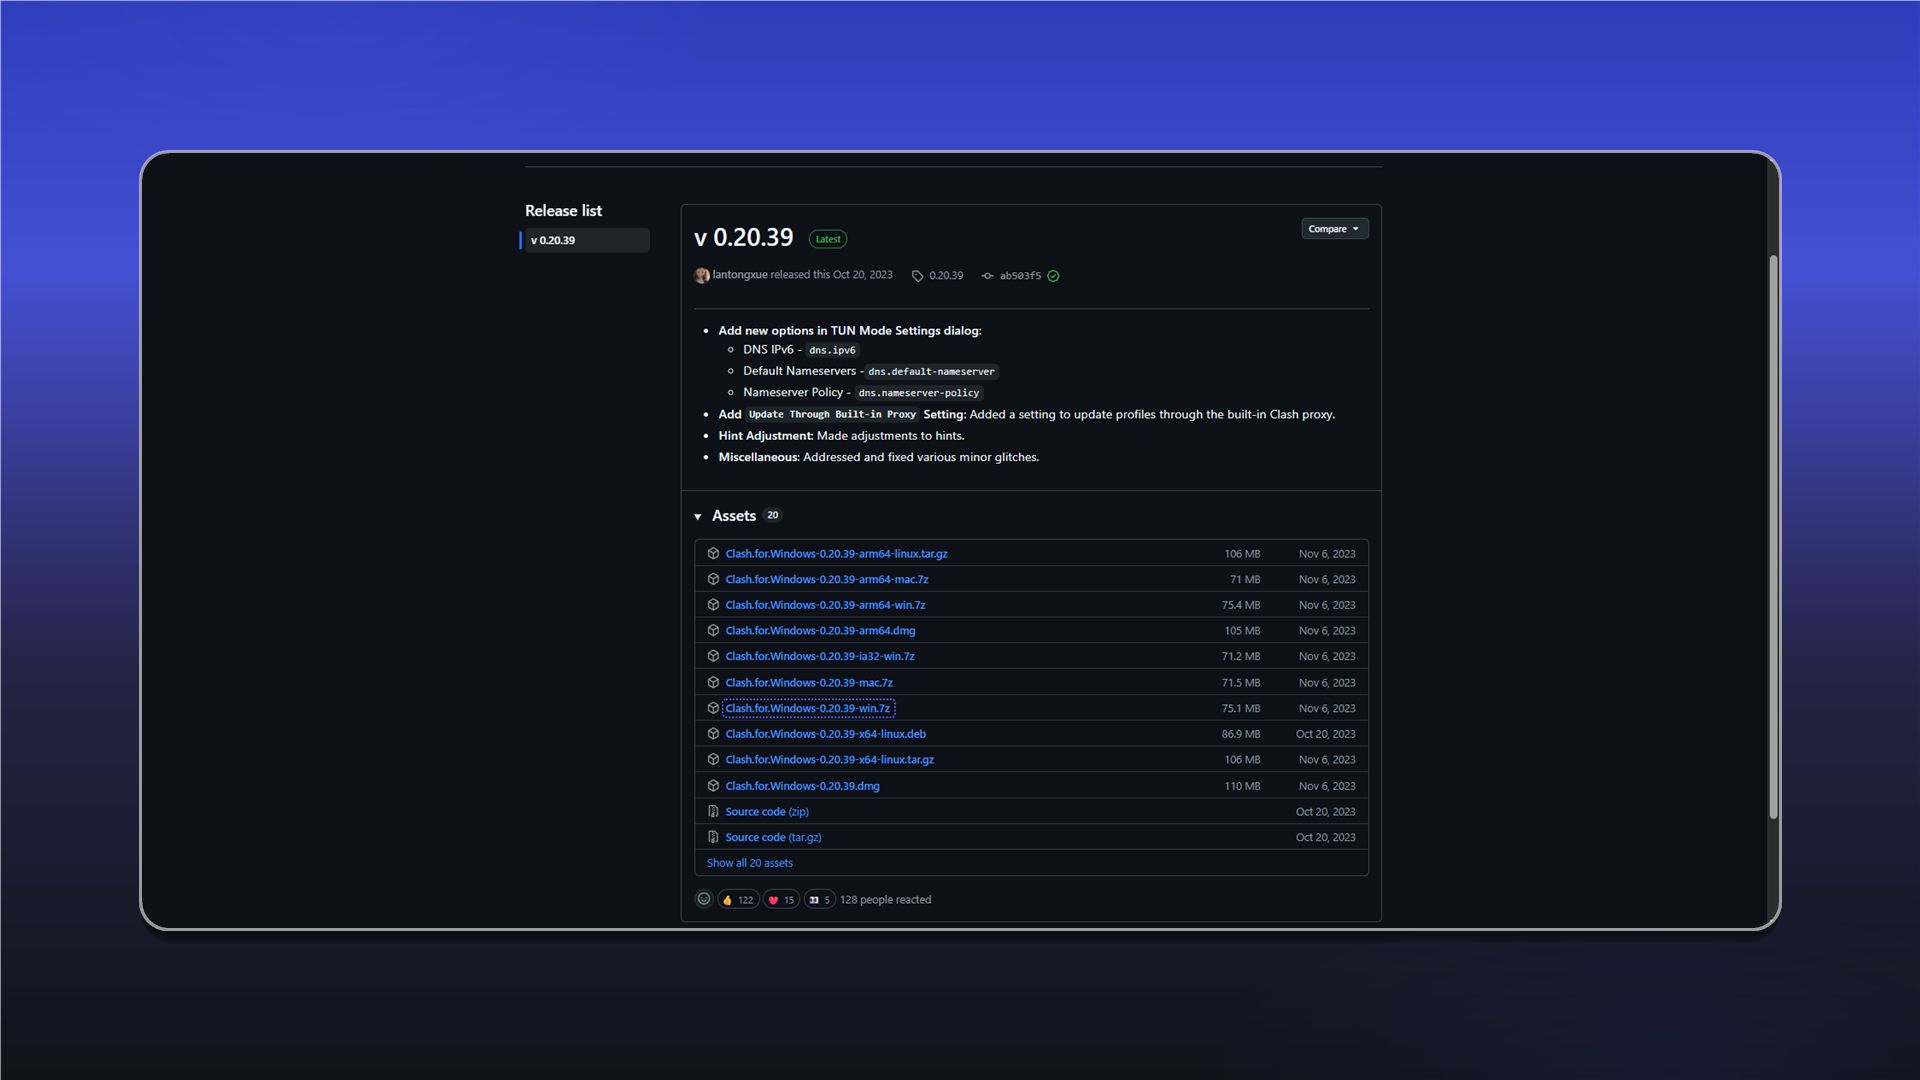The width and height of the screenshot is (1920, 1080).
Task: Click the Release list heading
Action: tap(563, 211)
